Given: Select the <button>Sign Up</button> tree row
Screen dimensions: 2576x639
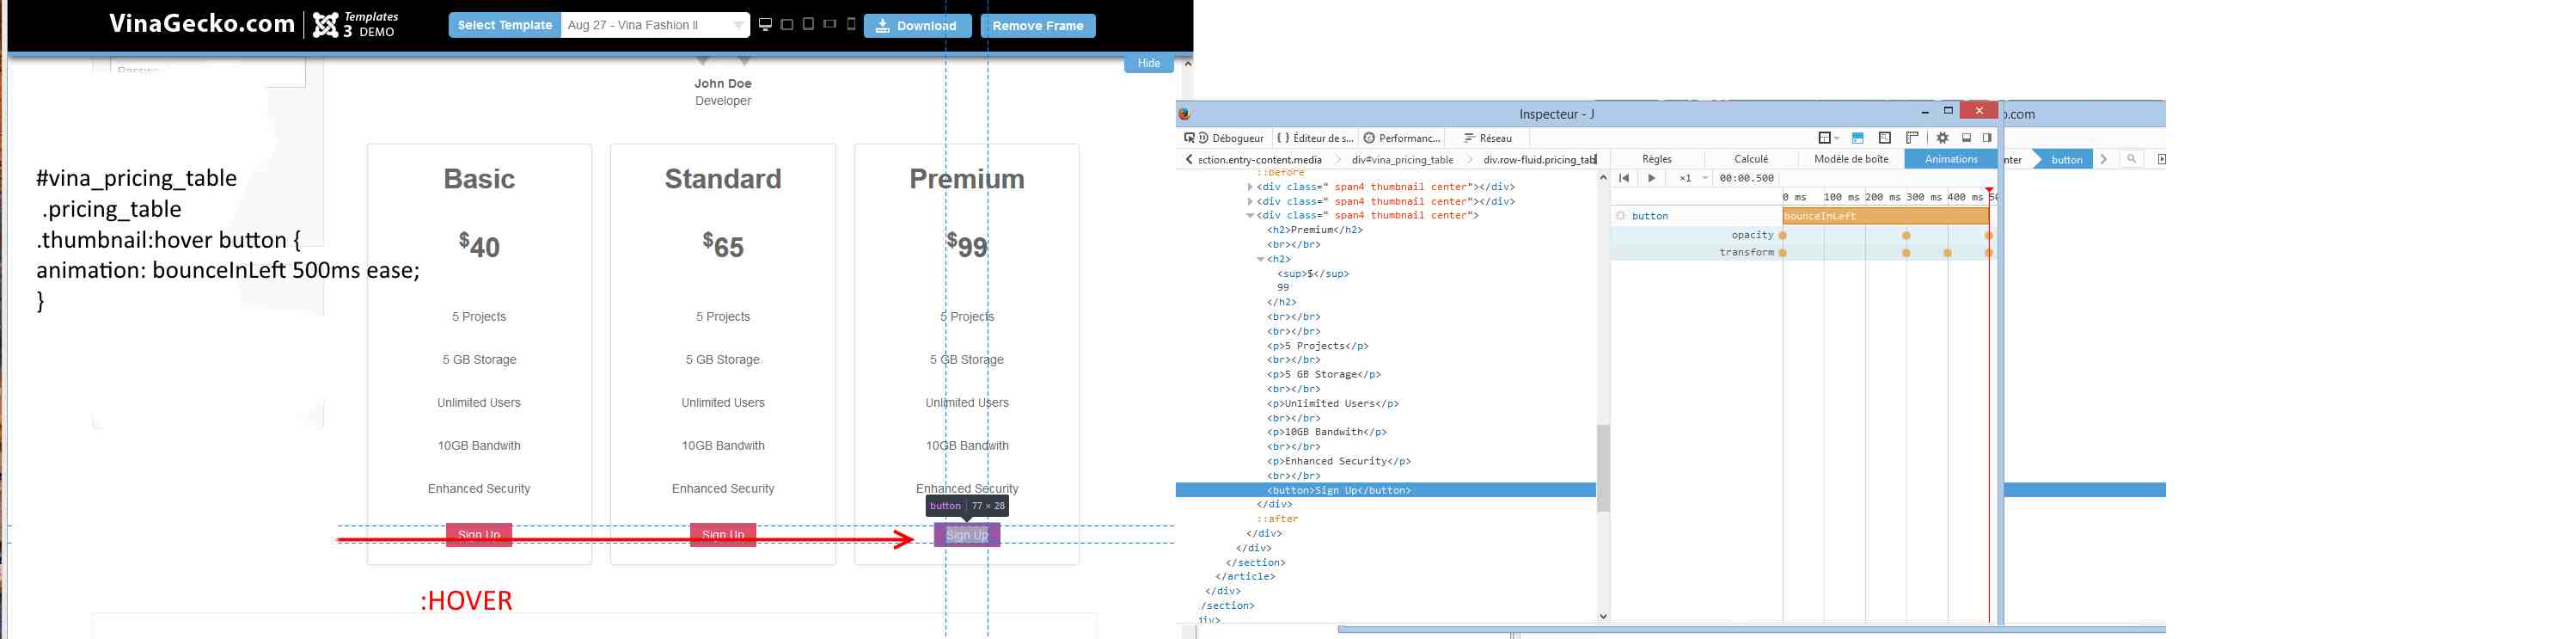Looking at the screenshot, I should pyautogui.click(x=1386, y=490).
